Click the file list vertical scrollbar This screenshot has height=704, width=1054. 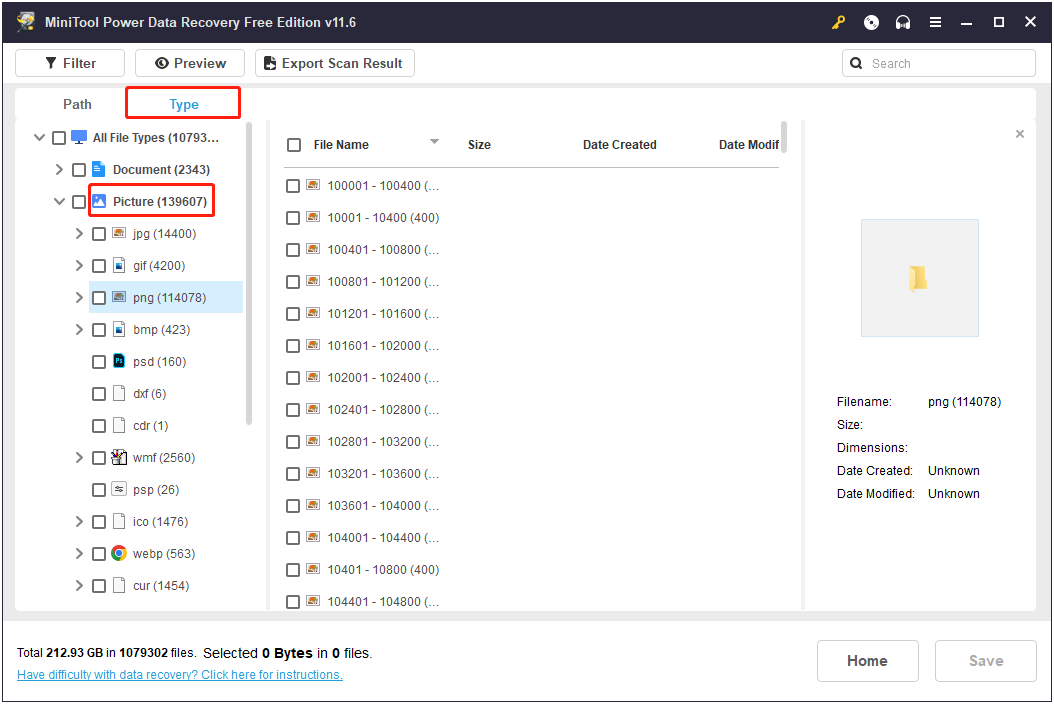tap(784, 136)
